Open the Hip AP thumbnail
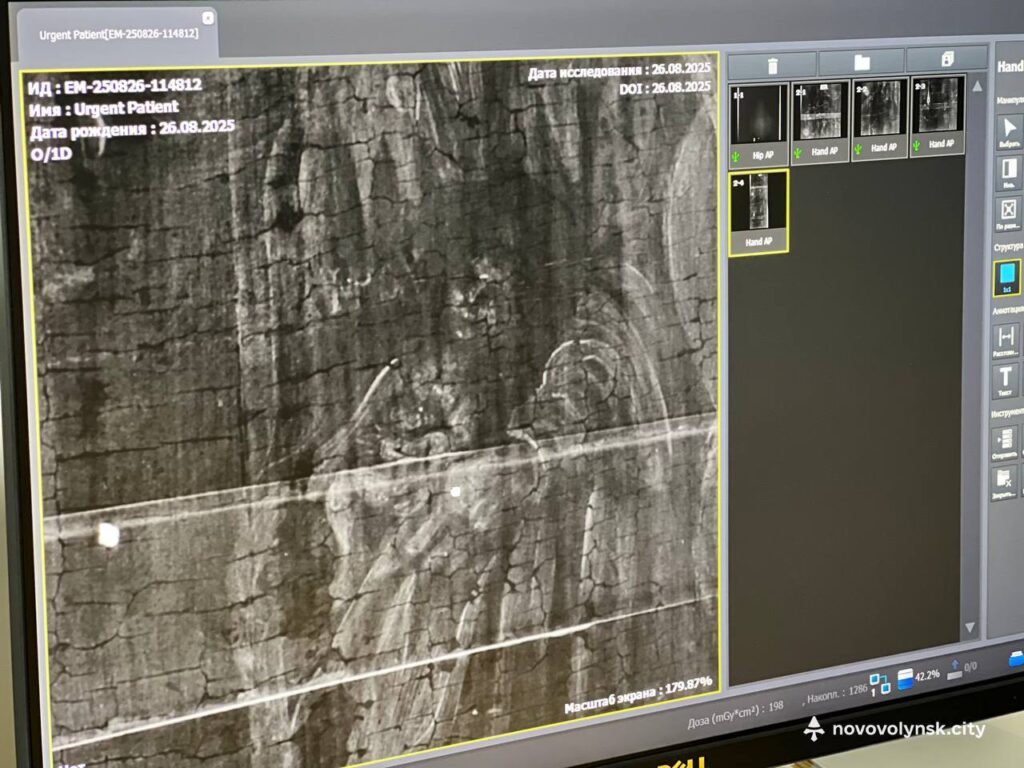This screenshot has height=768, width=1024. pyautogui.click(x=759, y=119)
